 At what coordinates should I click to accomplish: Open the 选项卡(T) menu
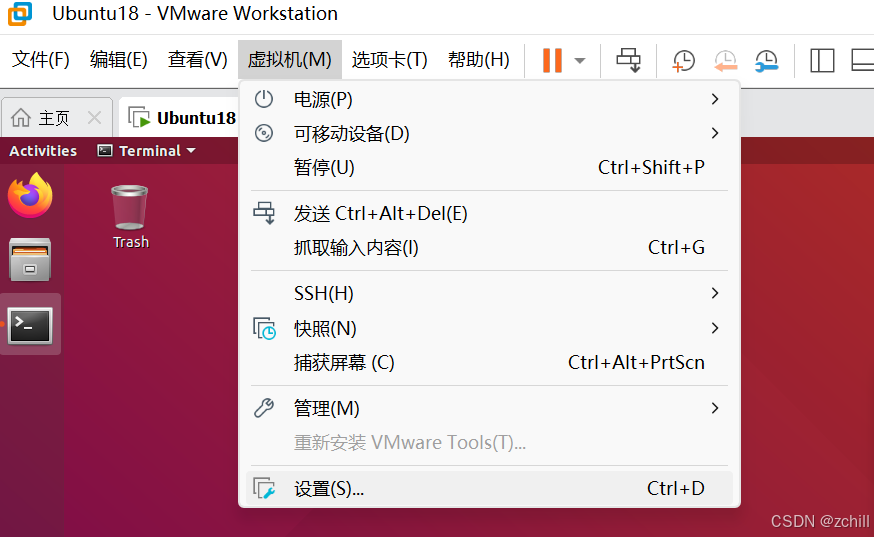point(389,59)
